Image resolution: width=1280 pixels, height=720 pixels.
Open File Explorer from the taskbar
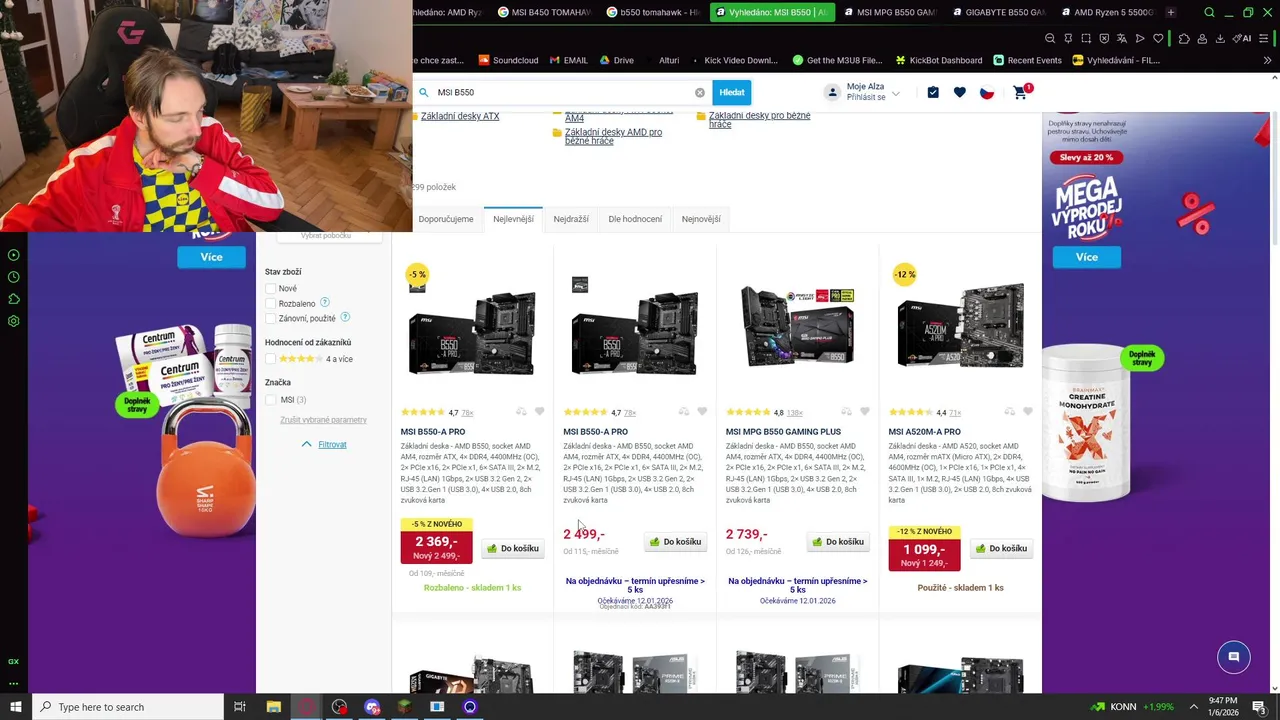click(x=273, y=707)
